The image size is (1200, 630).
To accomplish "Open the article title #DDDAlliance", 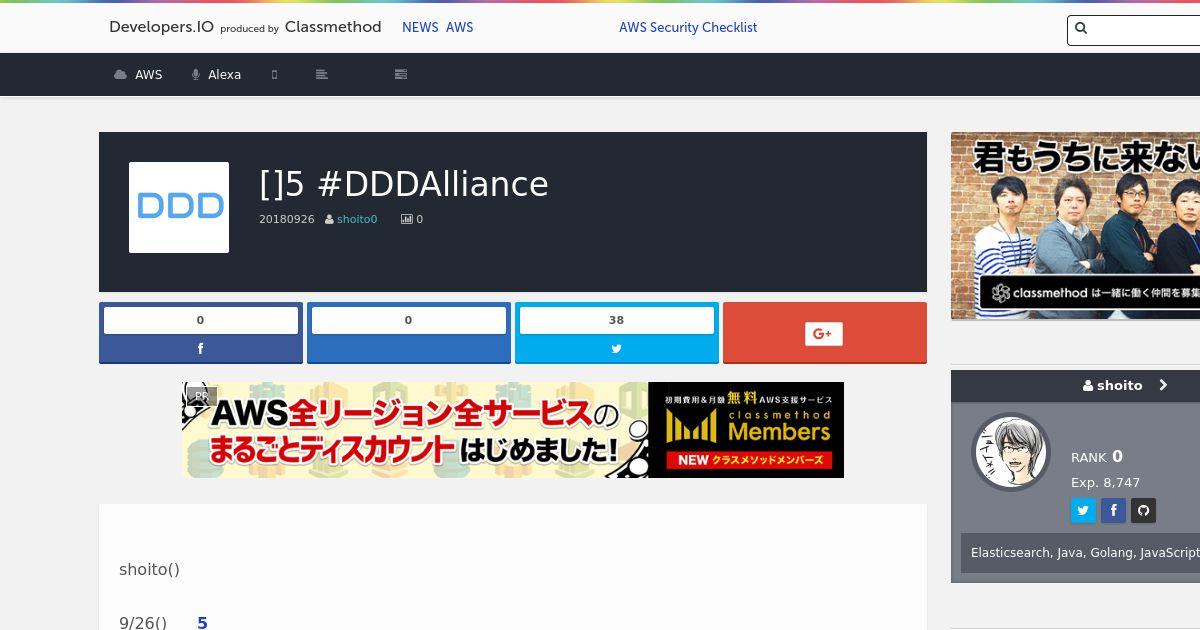I will tap(404, 184).
